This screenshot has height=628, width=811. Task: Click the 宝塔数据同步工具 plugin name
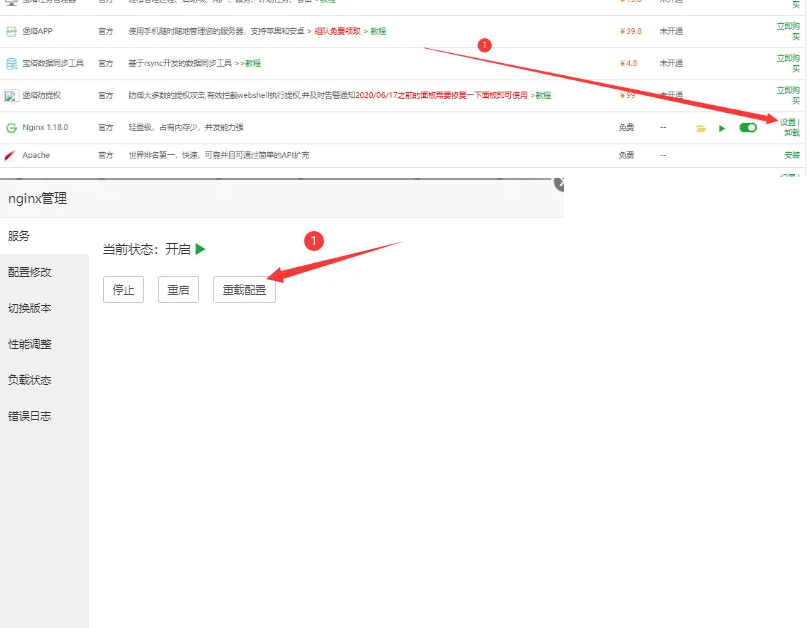pyautogui.click(x=53, y=64)
